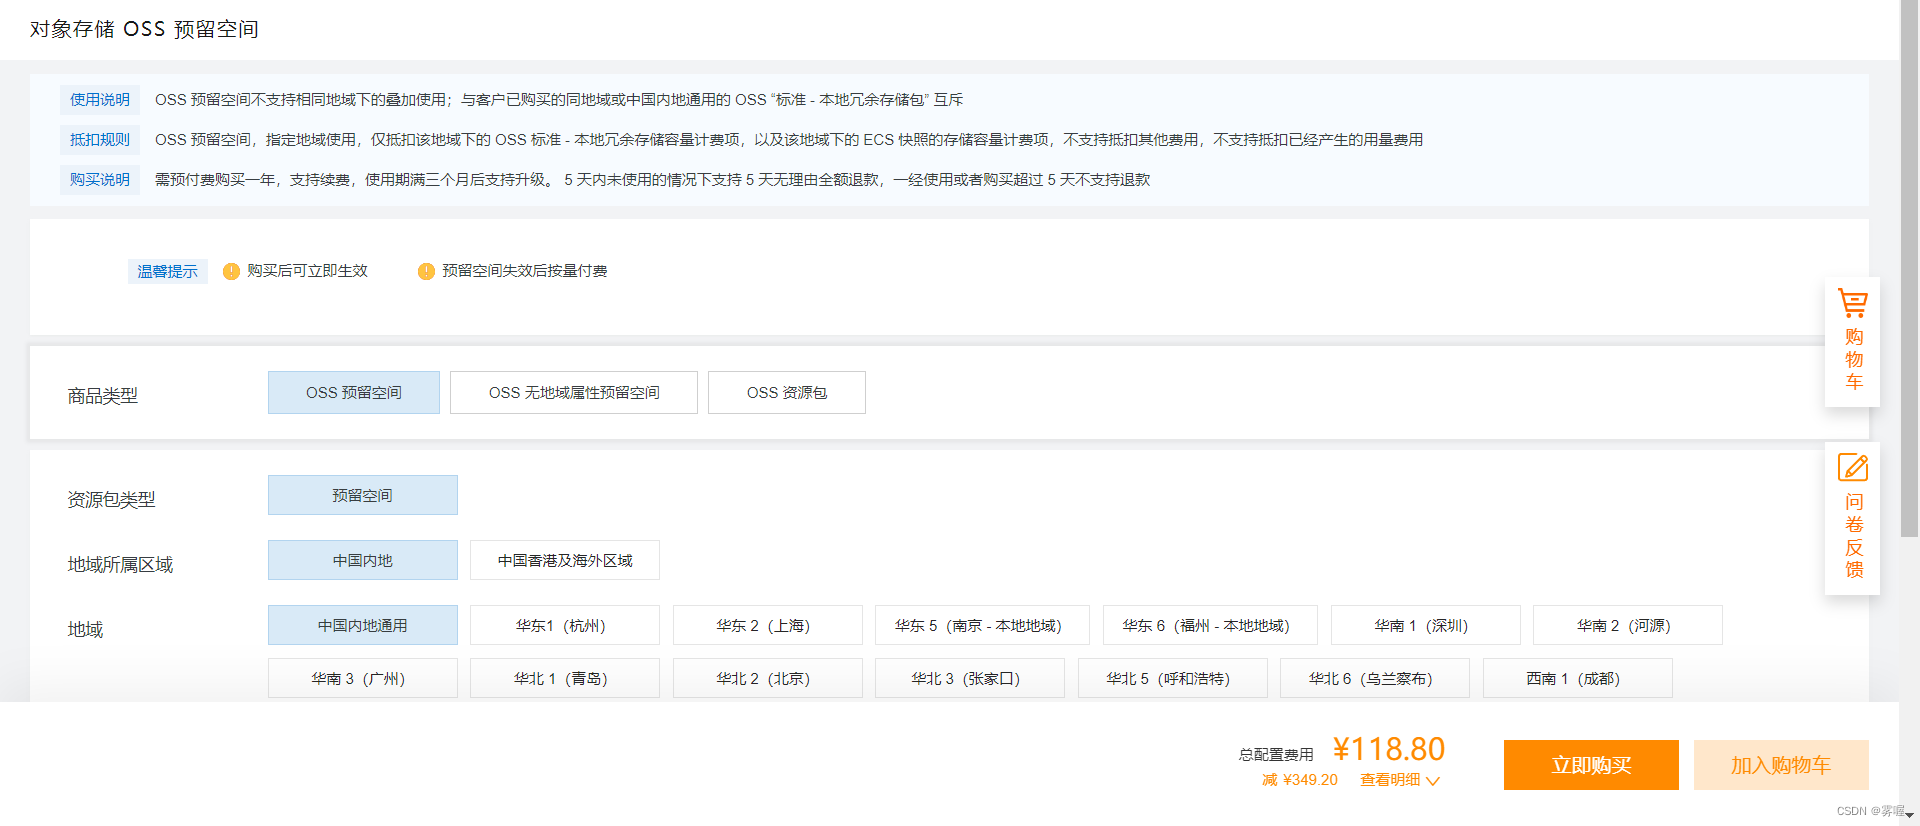Screen dimensions: 1920x826
Task: Click the page title 对象存储 OSS 预留空间
Action: (144, 29)
